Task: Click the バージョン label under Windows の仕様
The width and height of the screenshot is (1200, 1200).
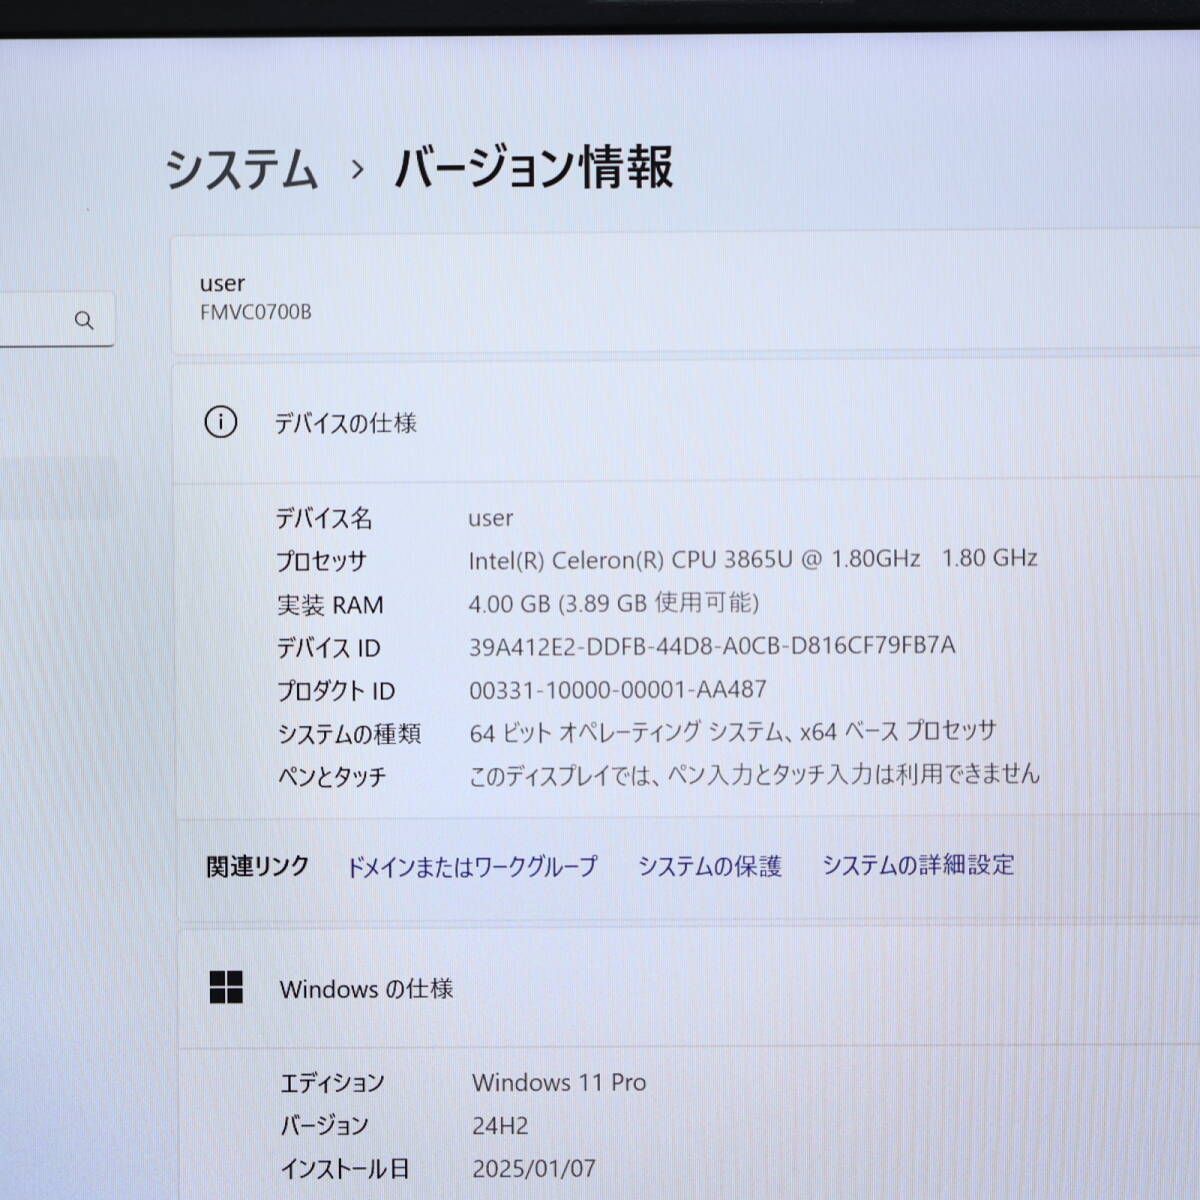Action: (x=324, y=1126)
